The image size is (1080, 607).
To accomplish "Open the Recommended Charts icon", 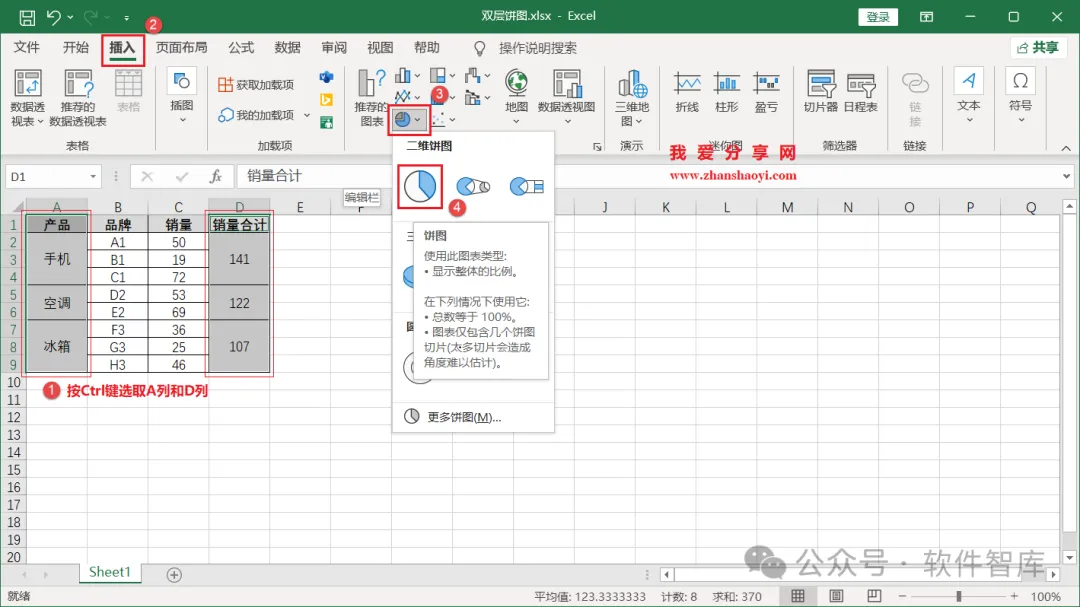I will click(371, 98).
